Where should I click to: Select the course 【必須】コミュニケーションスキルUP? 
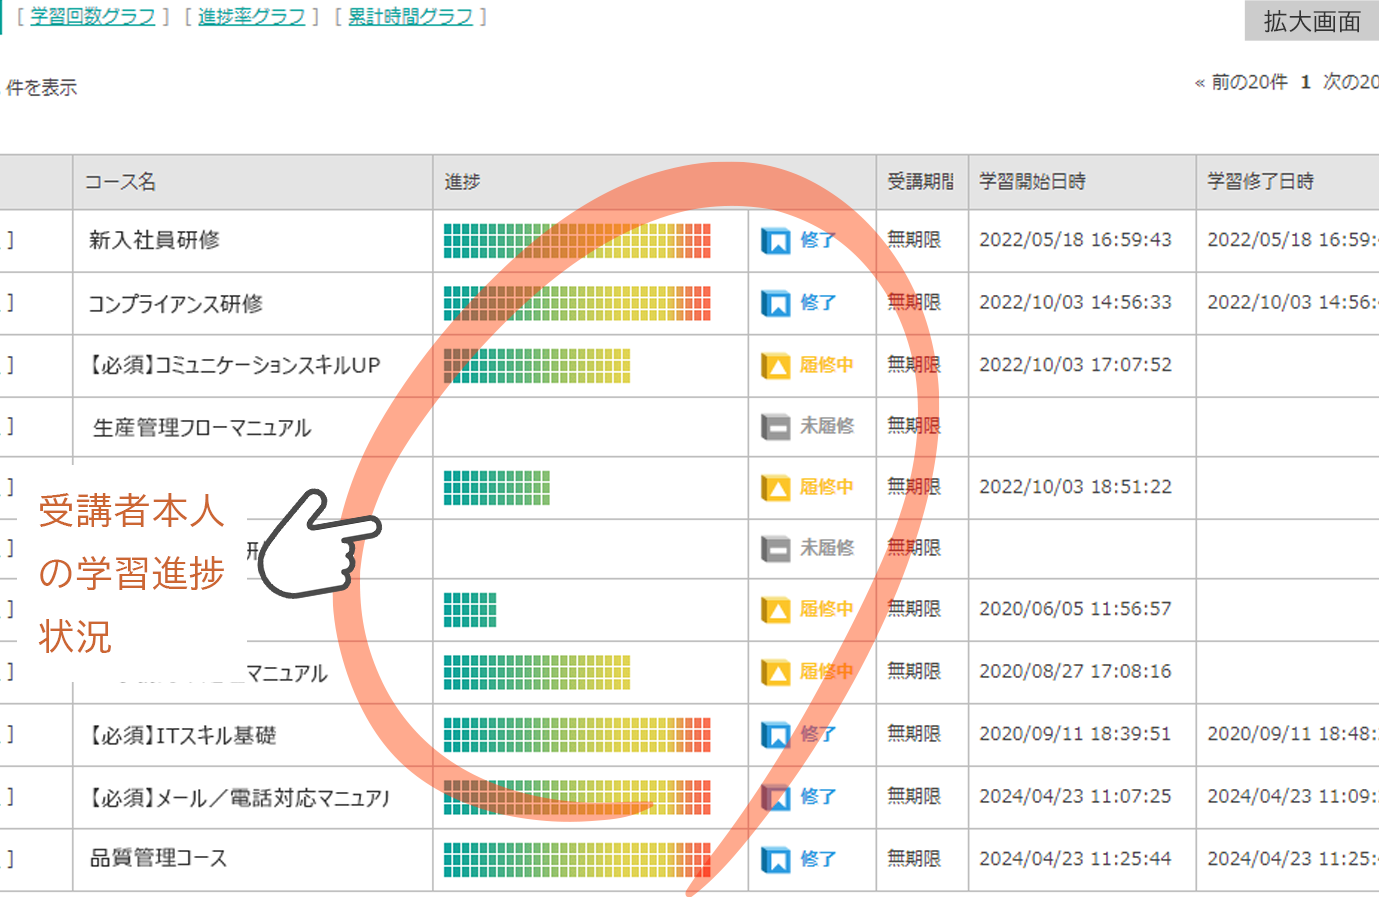pos(234,366)
